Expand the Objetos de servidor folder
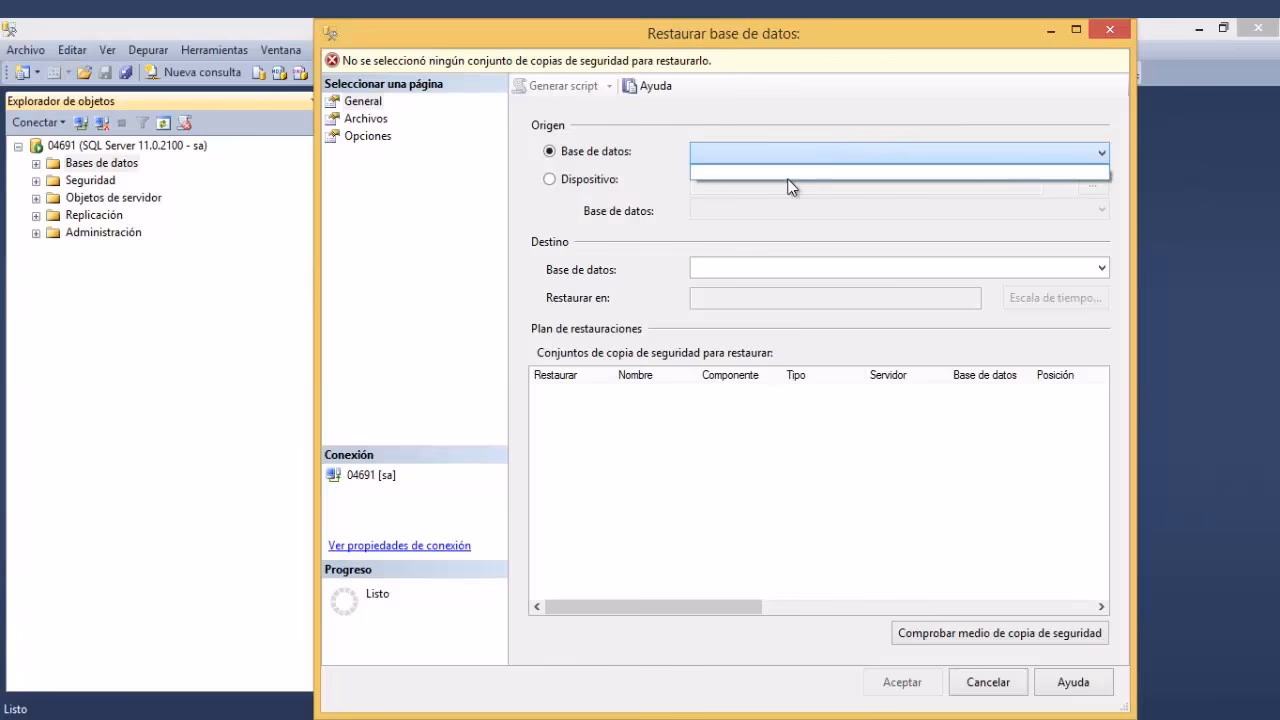1280x720 pixels. point(36,198)
